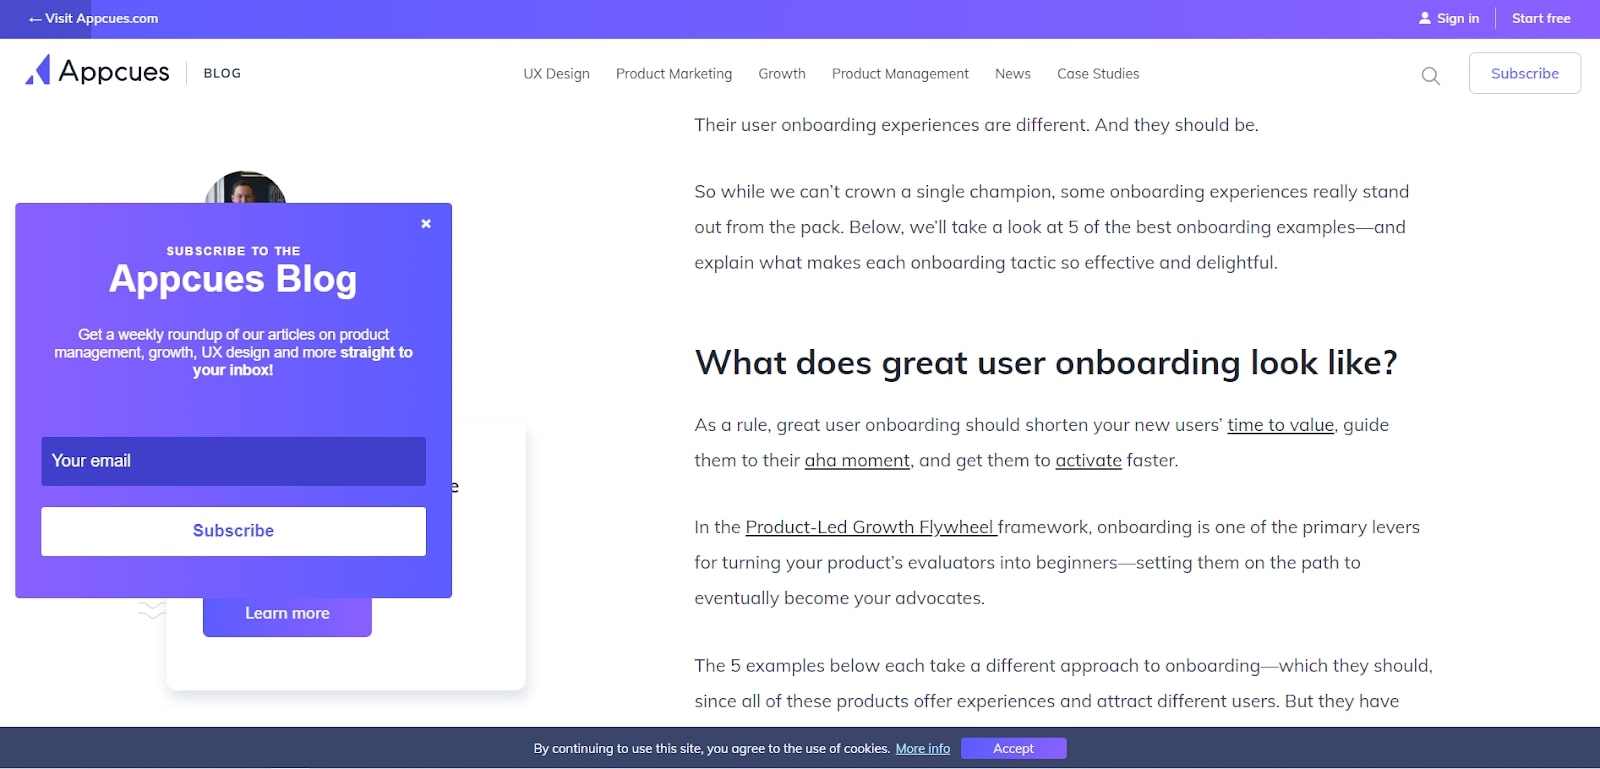This screenshot has height=769, width=1600.
Task: Open the Product Marketing category
Action: [673, 74]
